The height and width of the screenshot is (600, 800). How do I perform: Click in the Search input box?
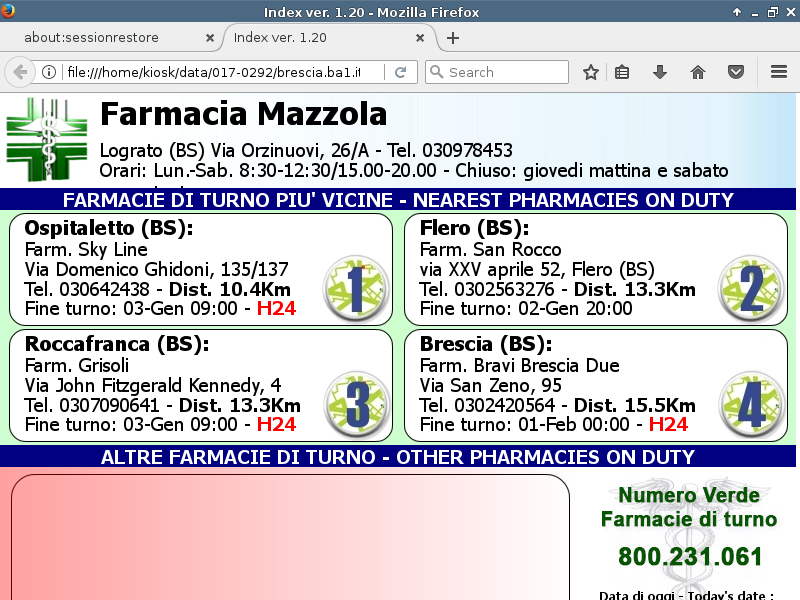tap(505, 72)
